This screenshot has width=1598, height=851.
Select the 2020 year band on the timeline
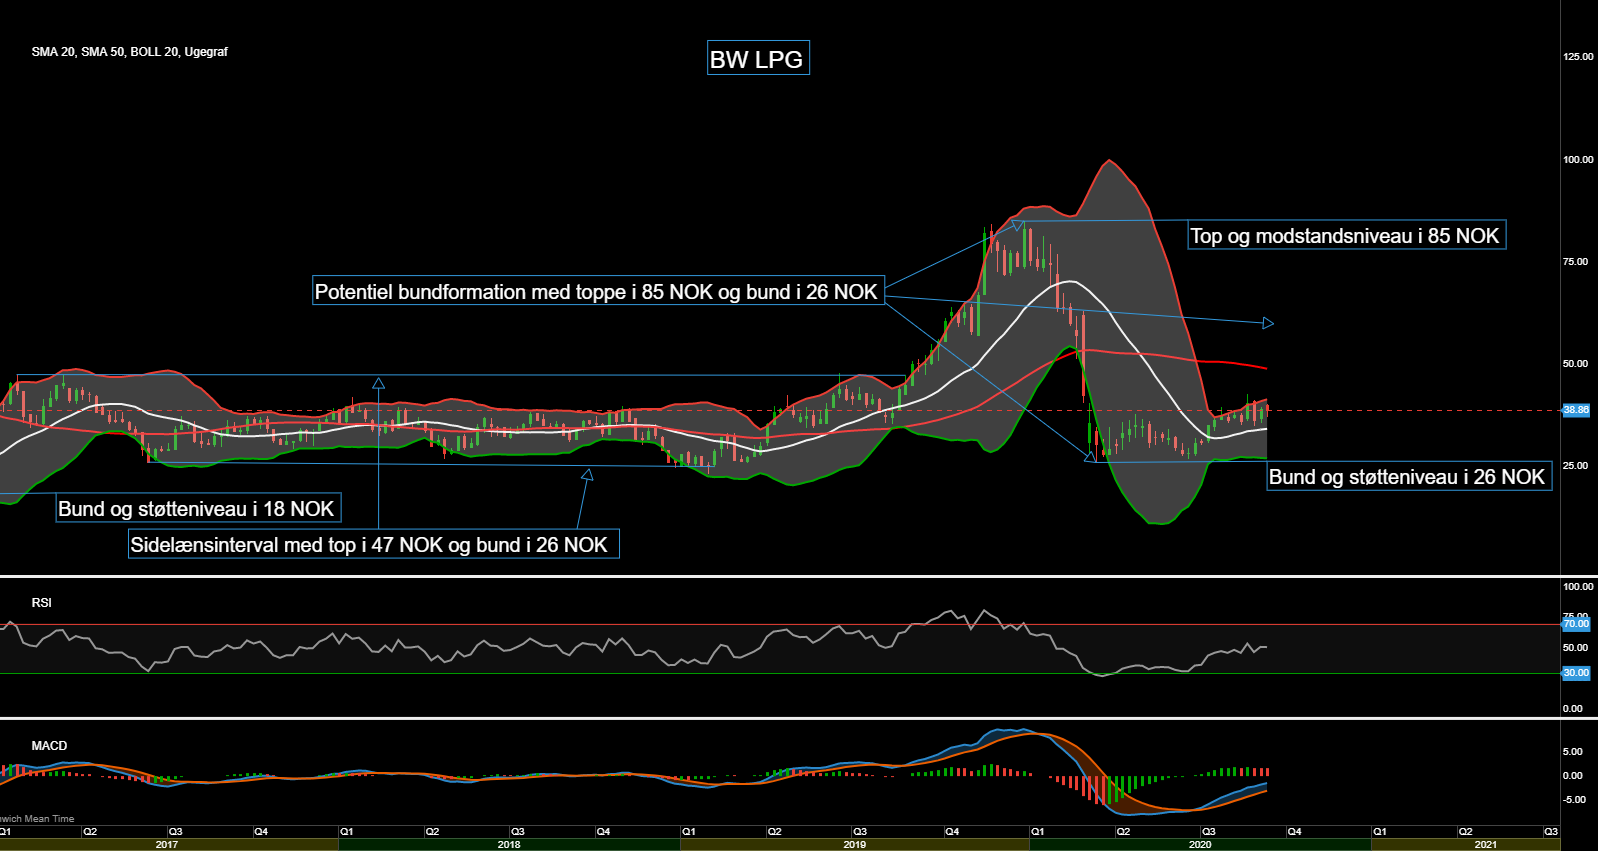[x=1200, y=845]
